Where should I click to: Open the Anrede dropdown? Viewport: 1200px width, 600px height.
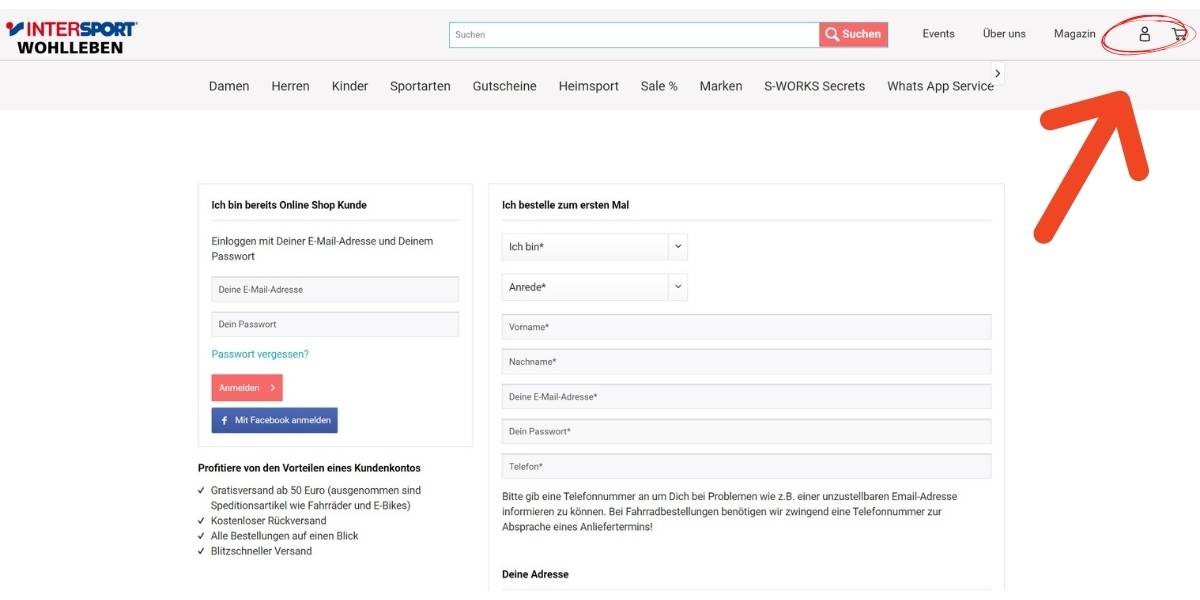pyautogui.click(x=594, y=288)
